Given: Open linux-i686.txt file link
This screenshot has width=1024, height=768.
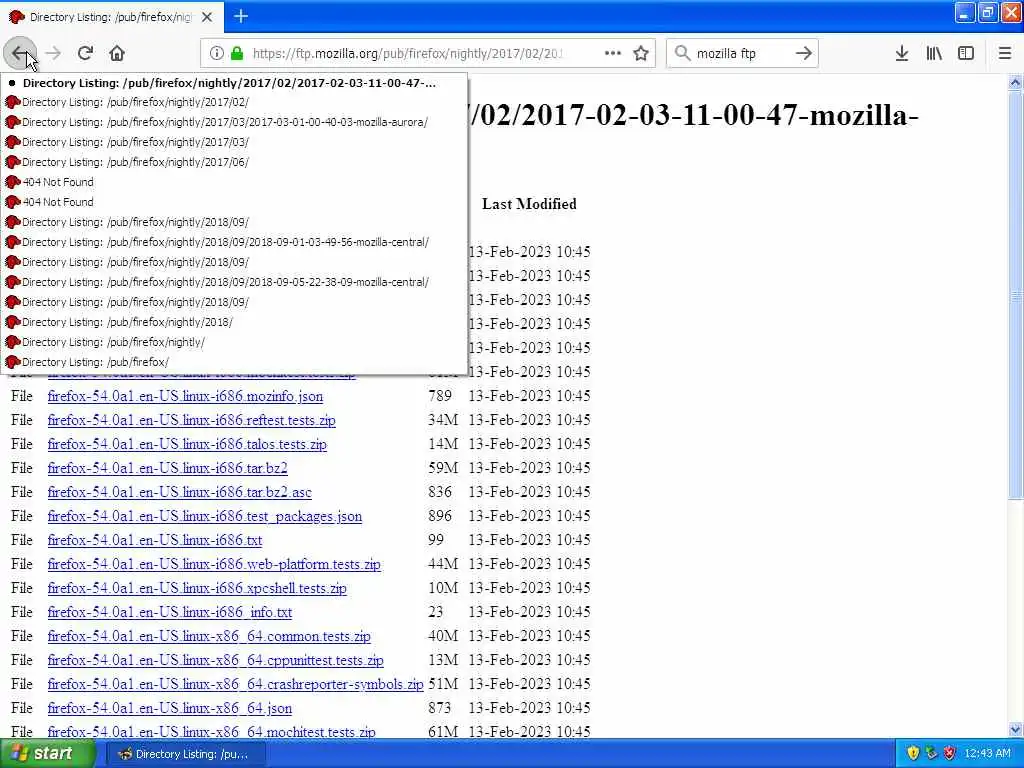Looking at the screenshot, I should [x=155, y=541].
